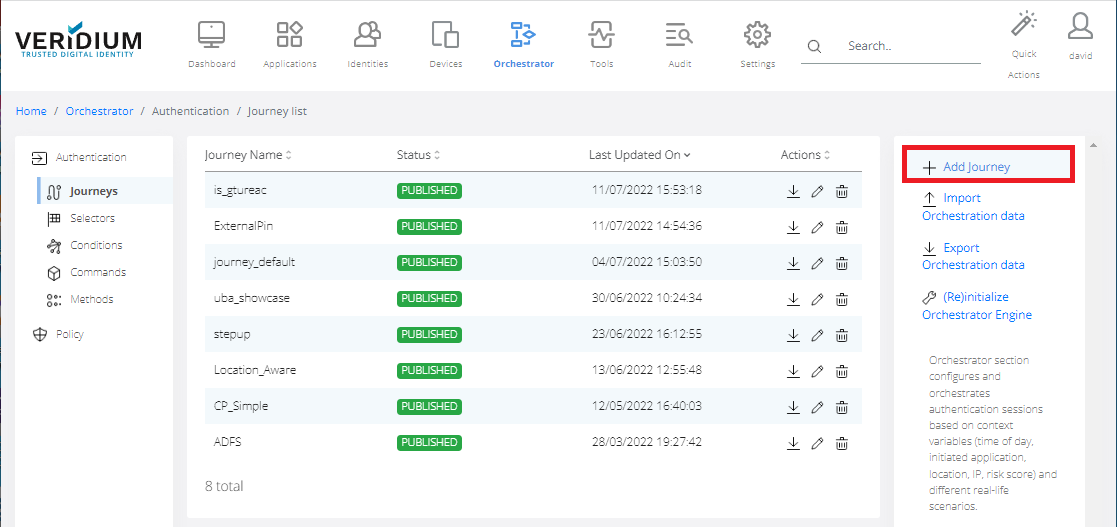Sort by Last Updated On column
Image resolution: width=1117 pixels, height=527 pixels.
click(x=639, y=155)
